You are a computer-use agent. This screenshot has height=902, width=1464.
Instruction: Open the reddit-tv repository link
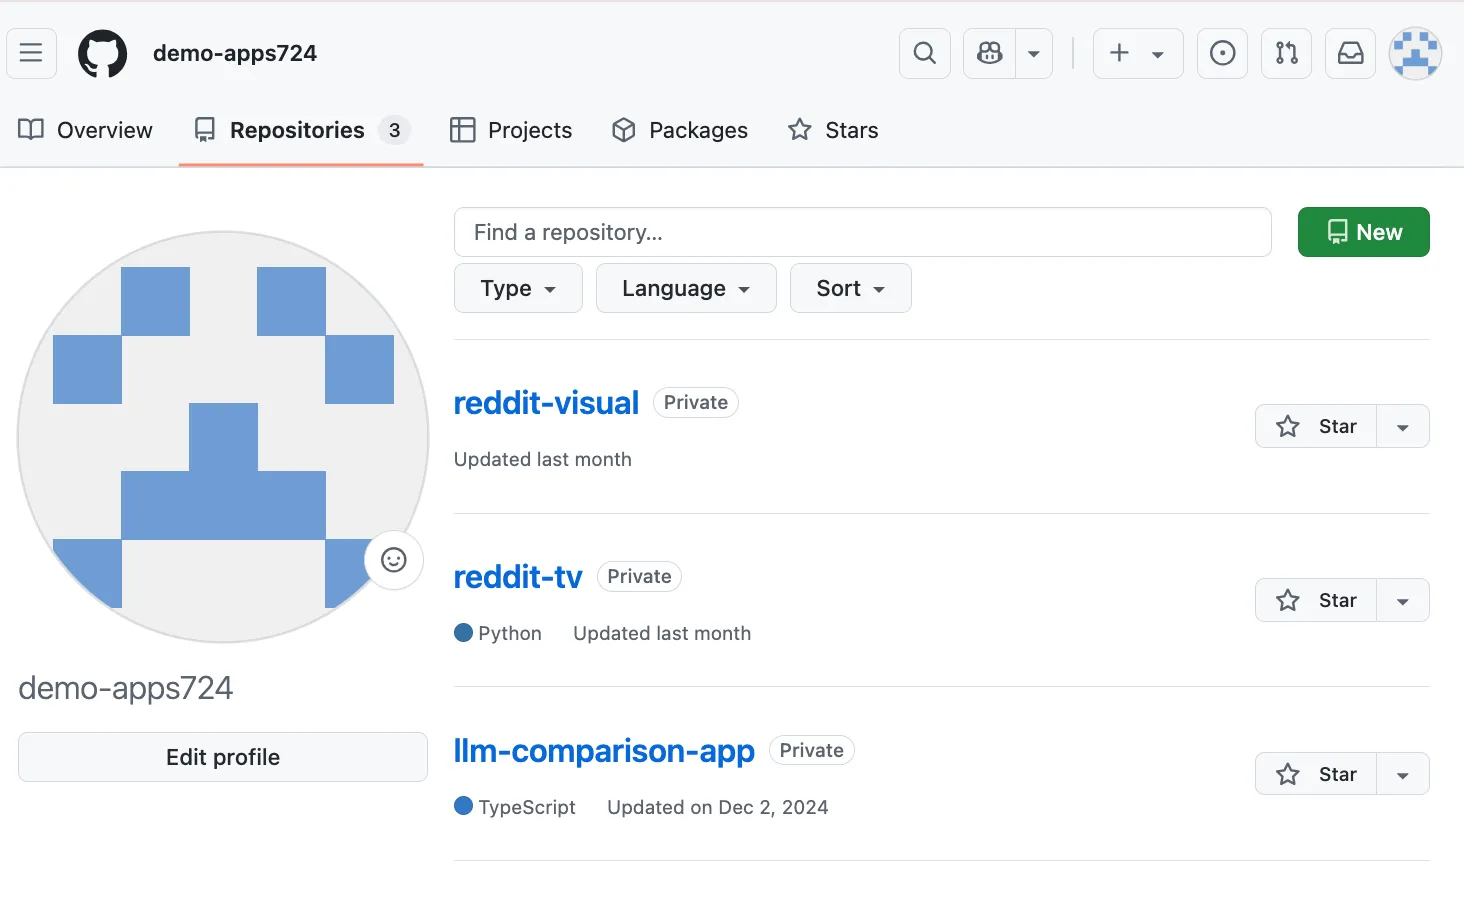(517, 576)
